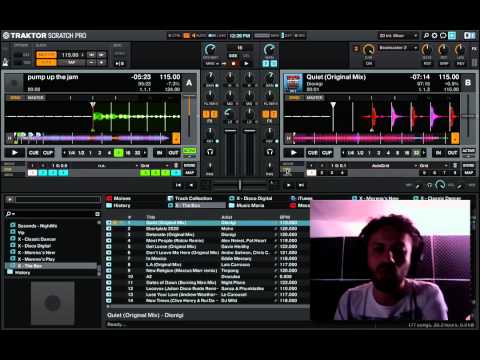Shift loop sizes left arrow on Deck A

click(x=64, y=153)
